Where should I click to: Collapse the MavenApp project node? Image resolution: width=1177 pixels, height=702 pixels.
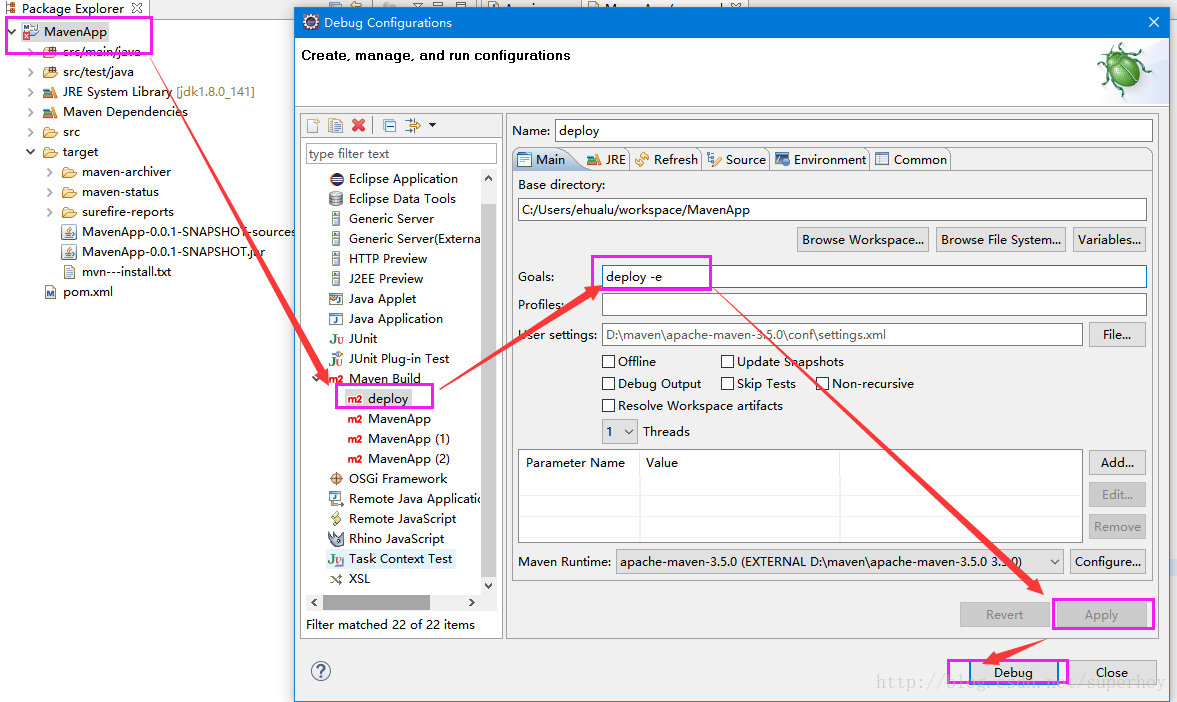coord(12,32)
